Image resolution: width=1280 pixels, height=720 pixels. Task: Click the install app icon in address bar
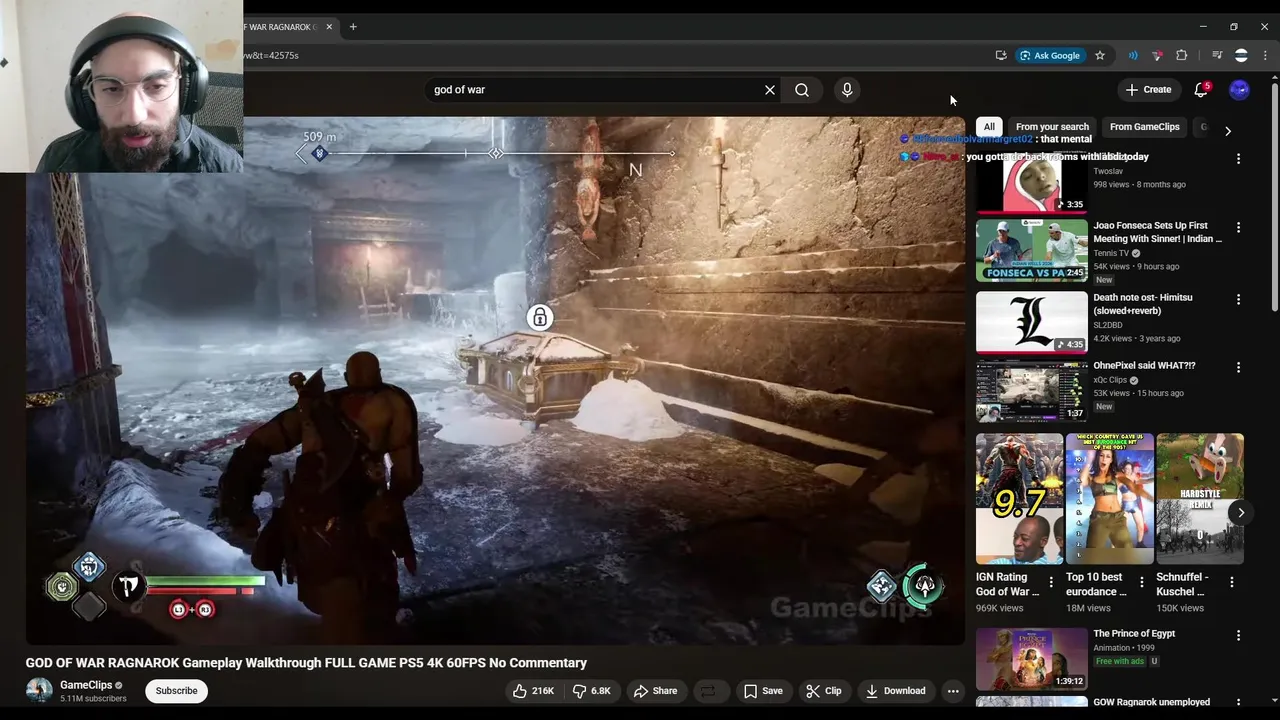coord(1001,55)
